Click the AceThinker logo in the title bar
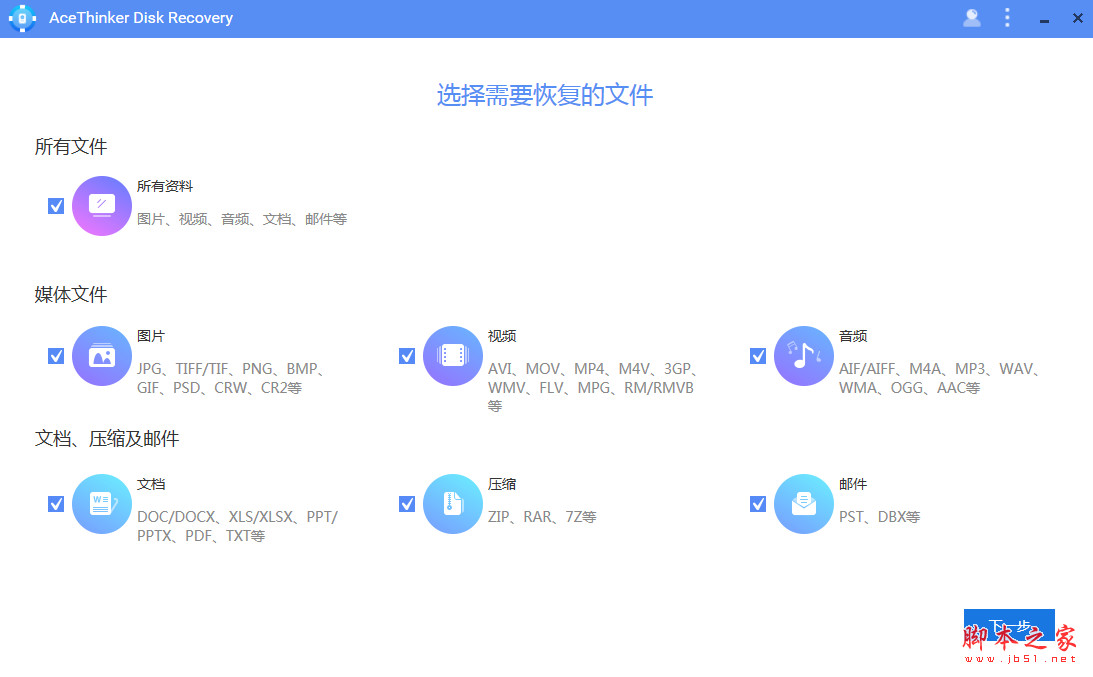The image size is (1093, 677). tap(22, 18)
